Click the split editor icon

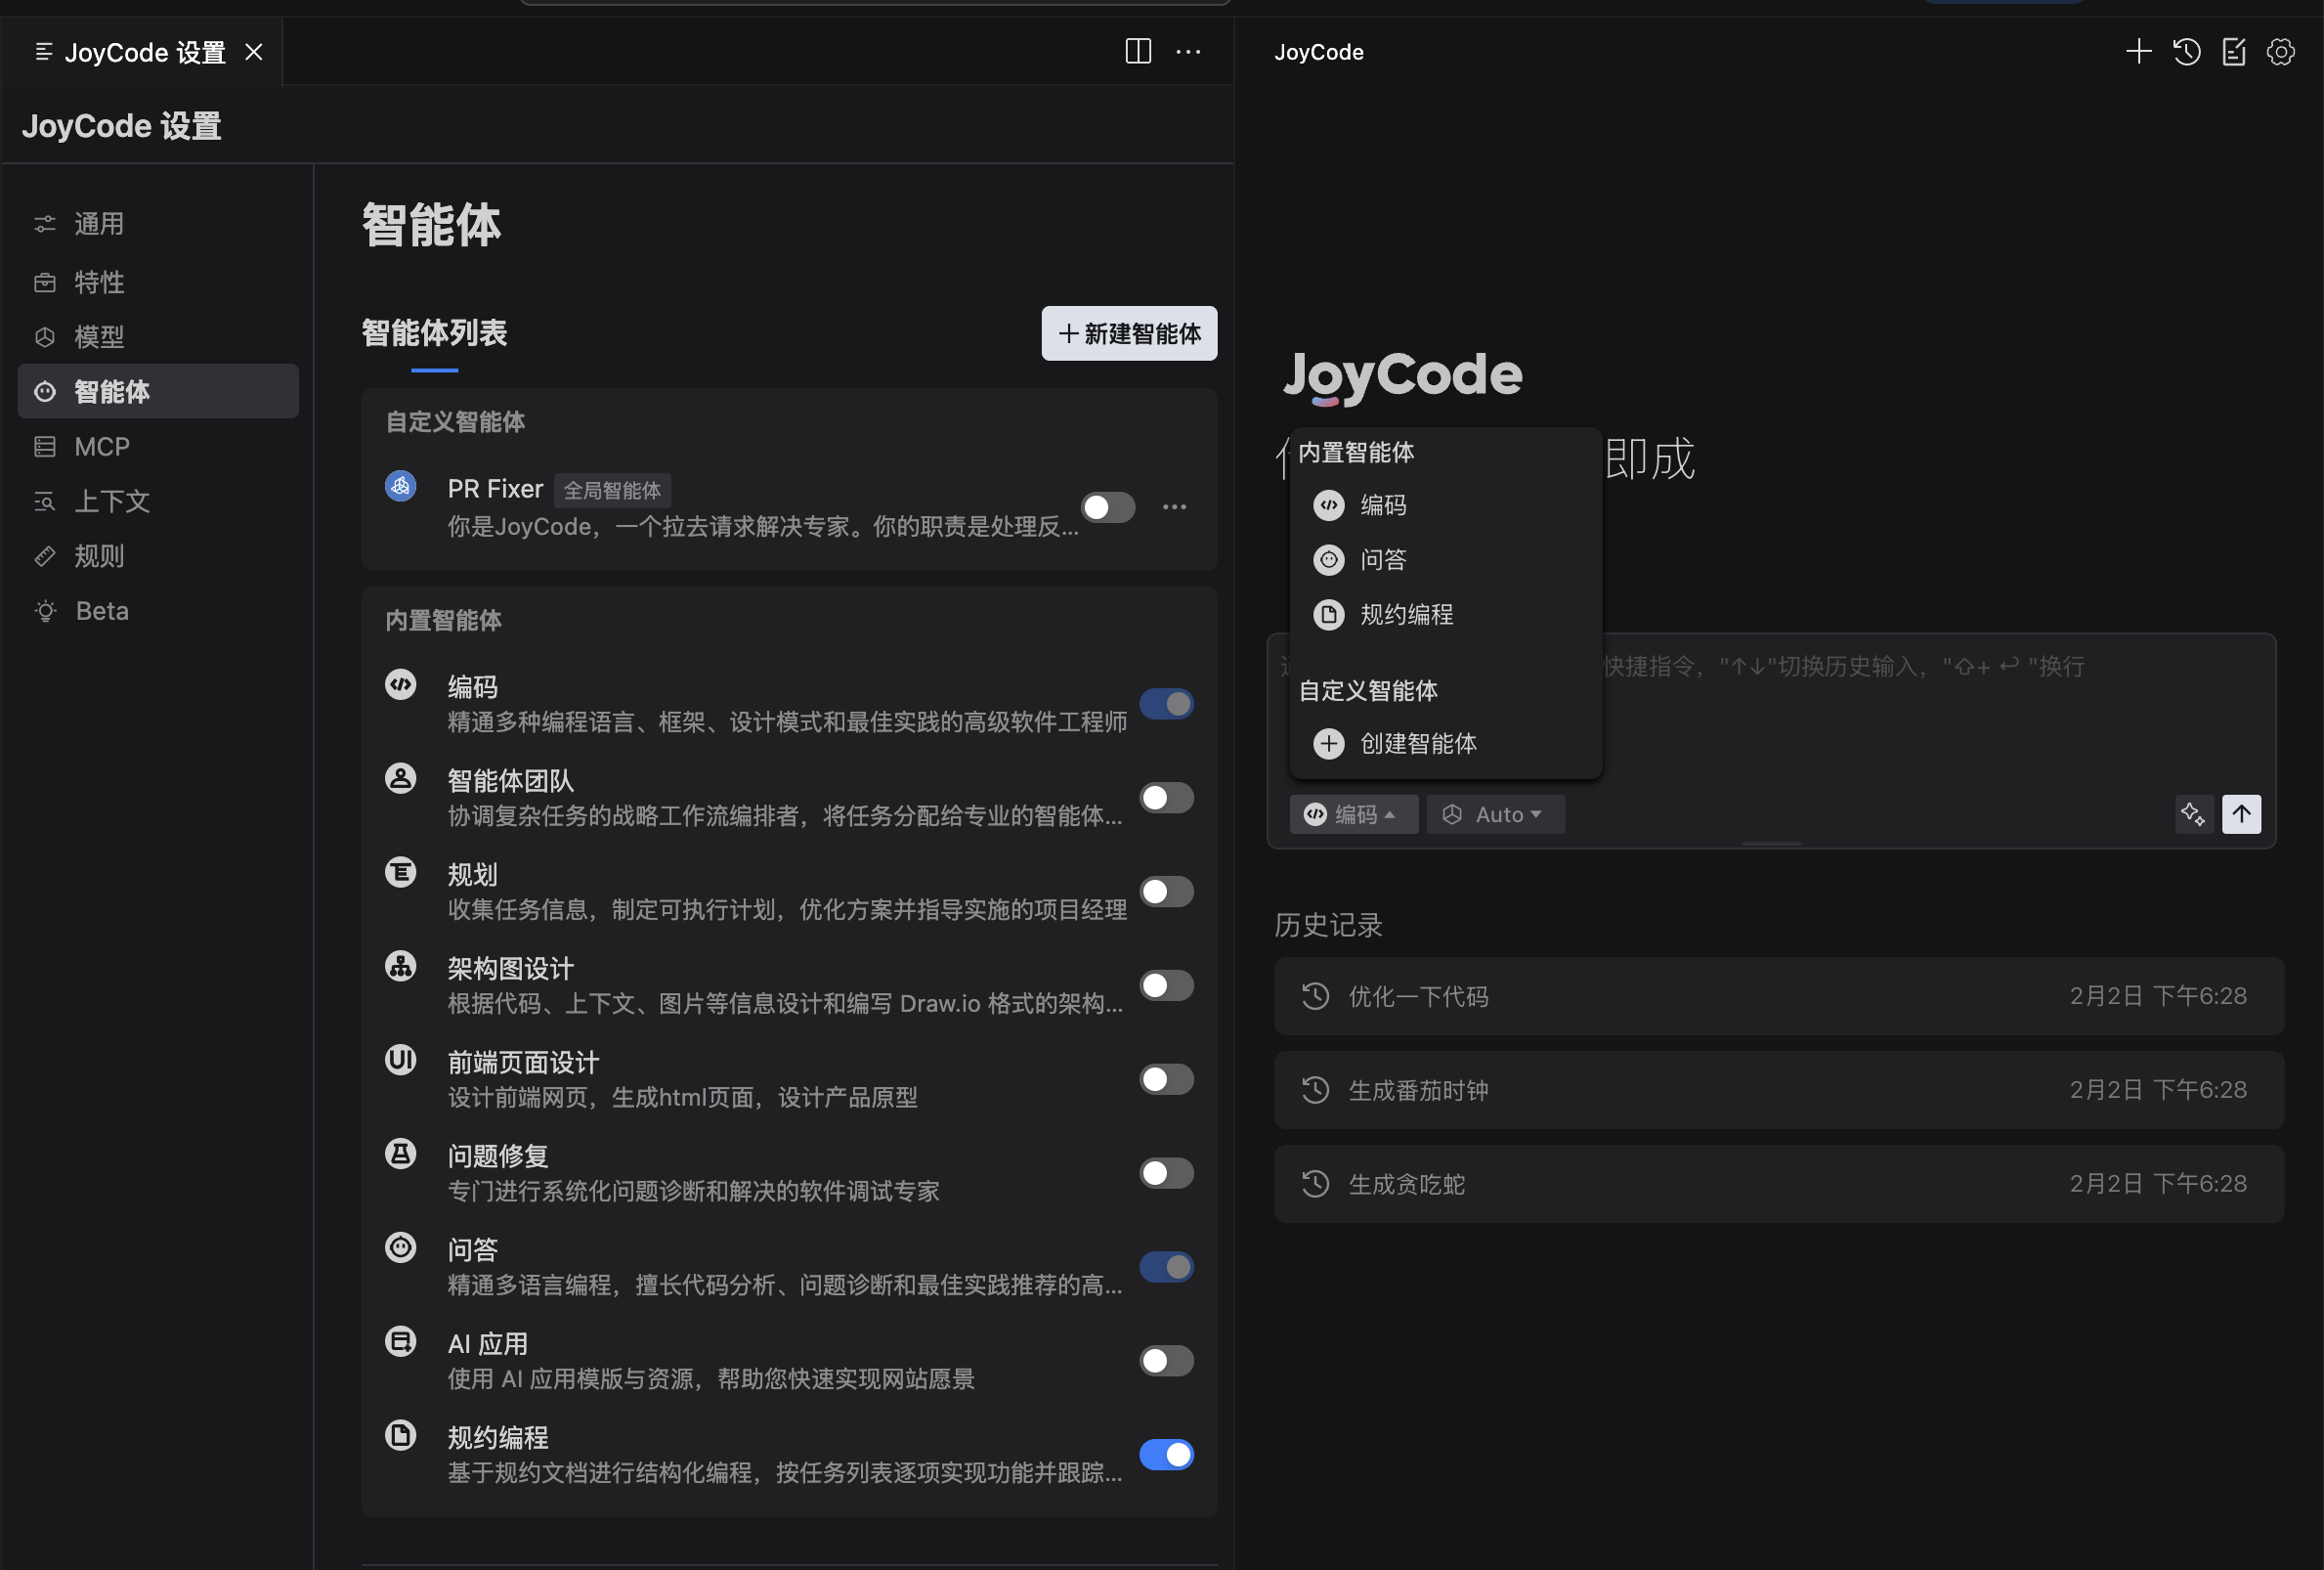(1138, 51)
